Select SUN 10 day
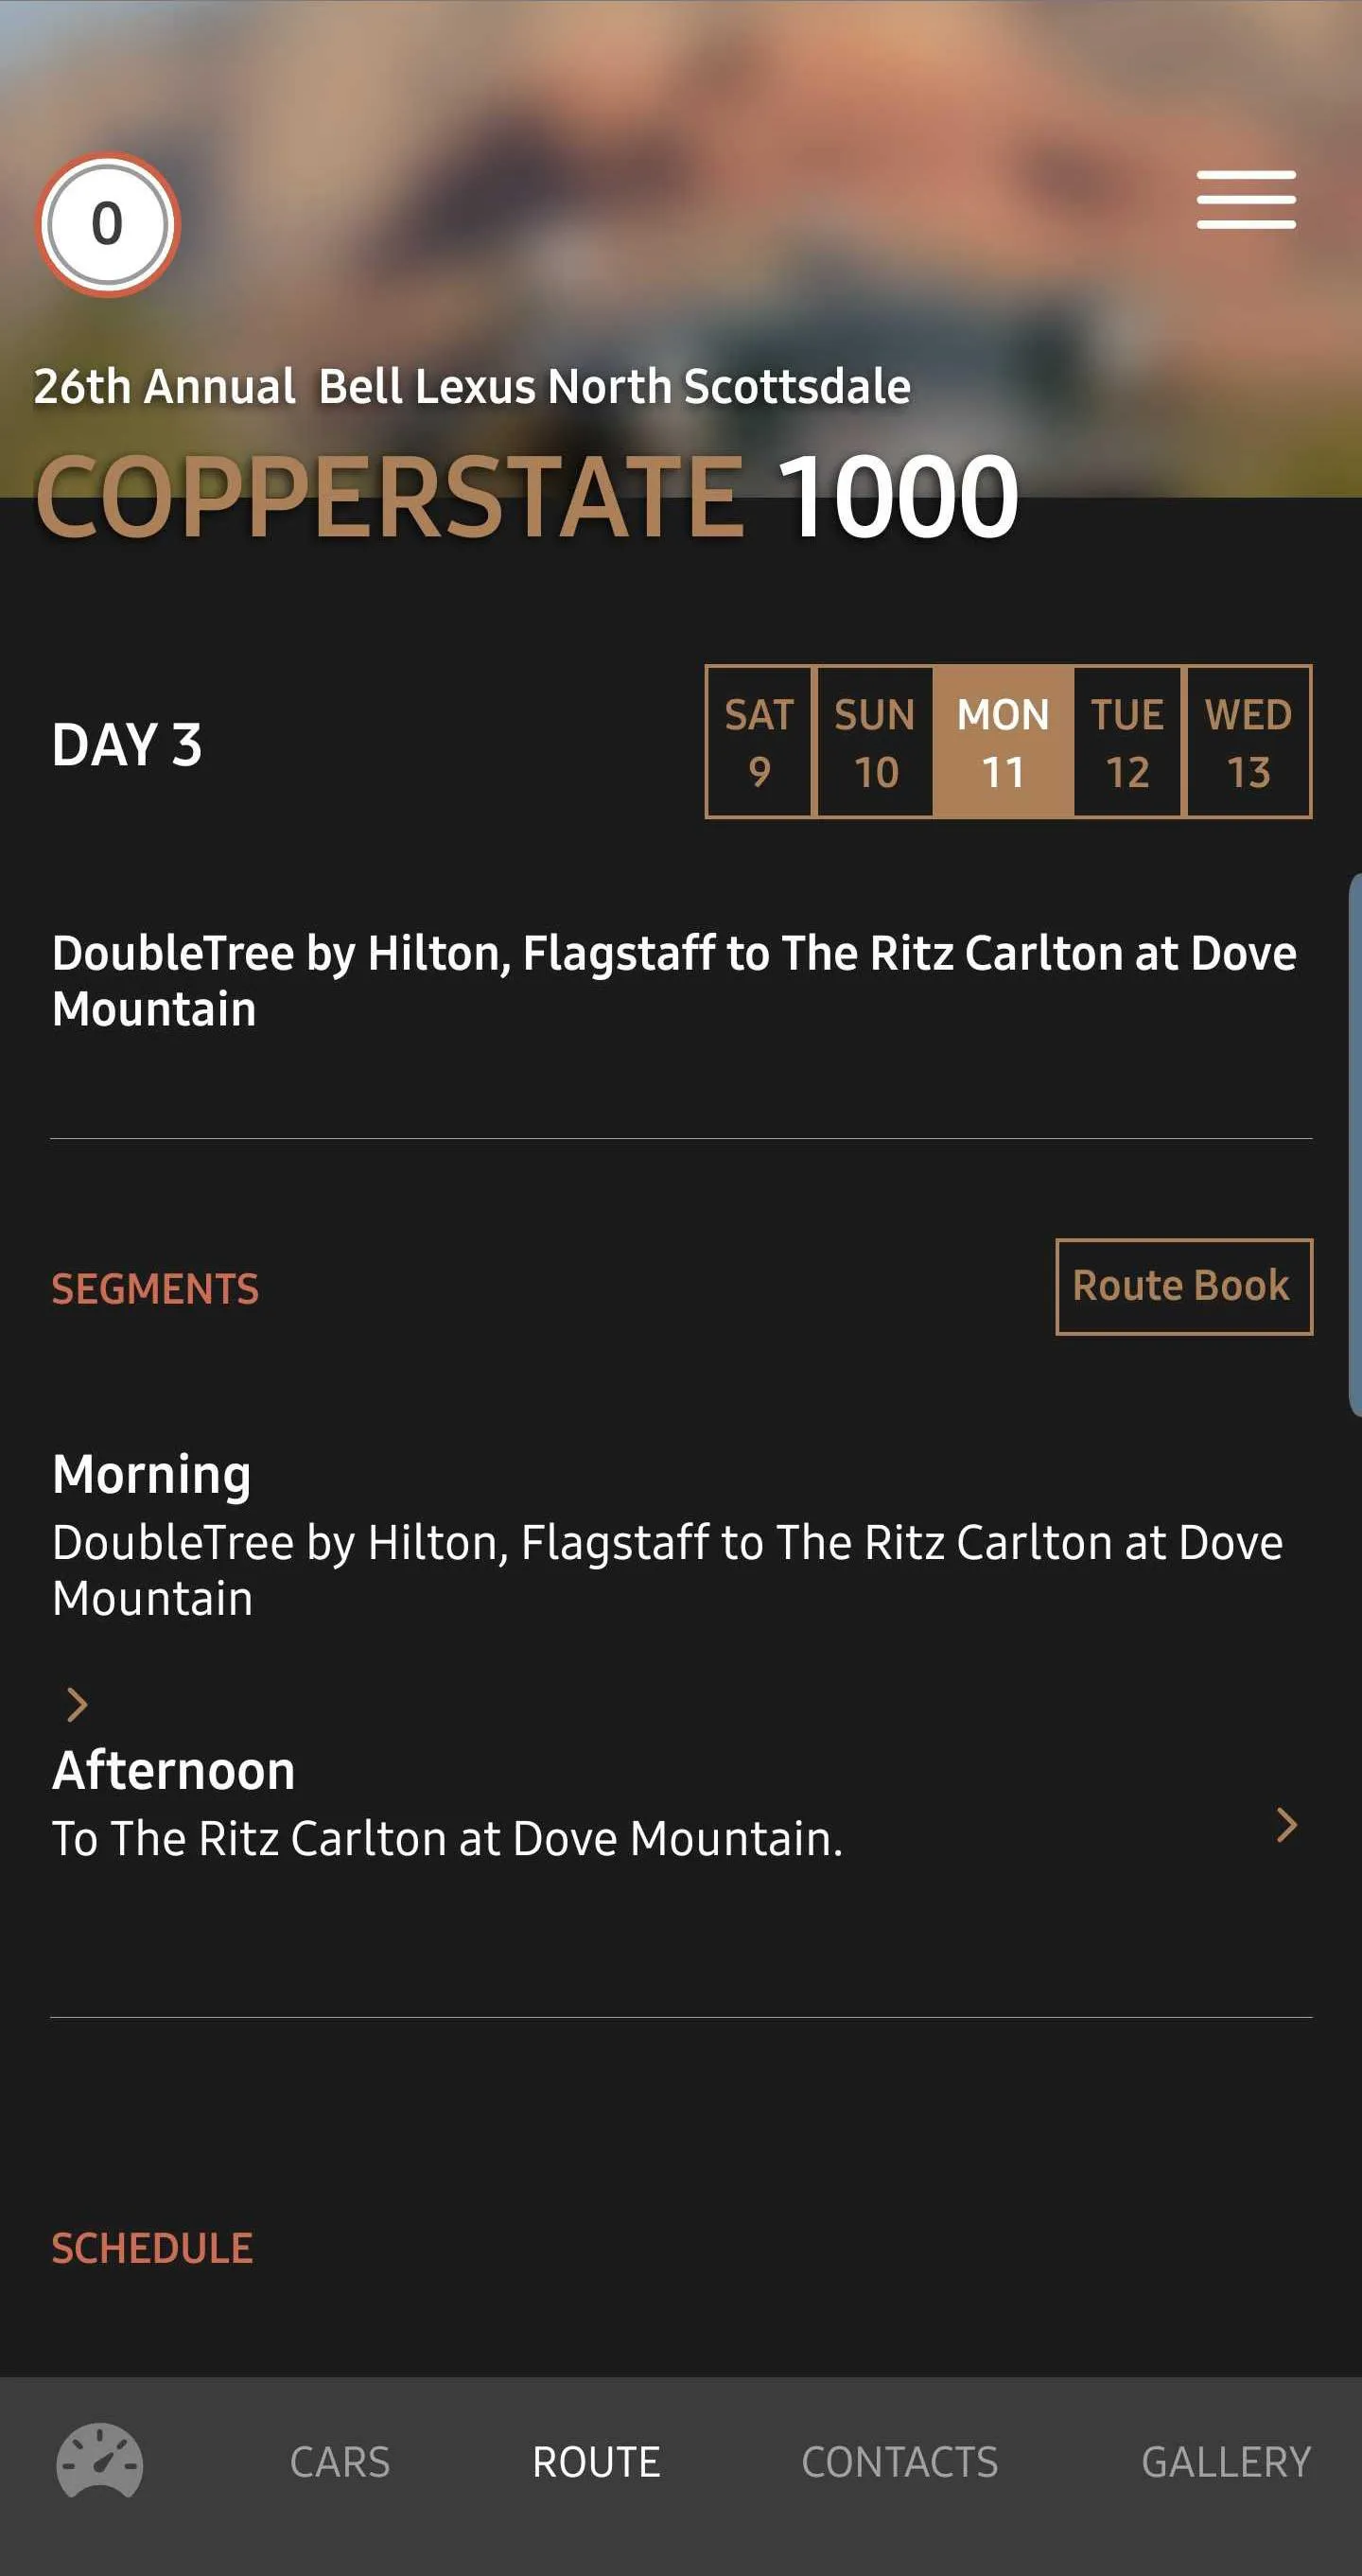1362x2576 pixels. point(875,742)
